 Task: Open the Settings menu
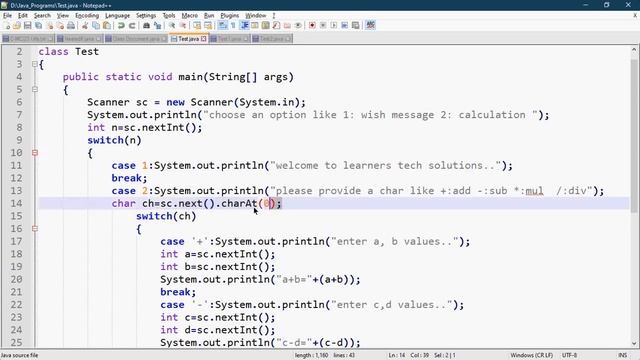pyautogui.click(x=146, y=16)
